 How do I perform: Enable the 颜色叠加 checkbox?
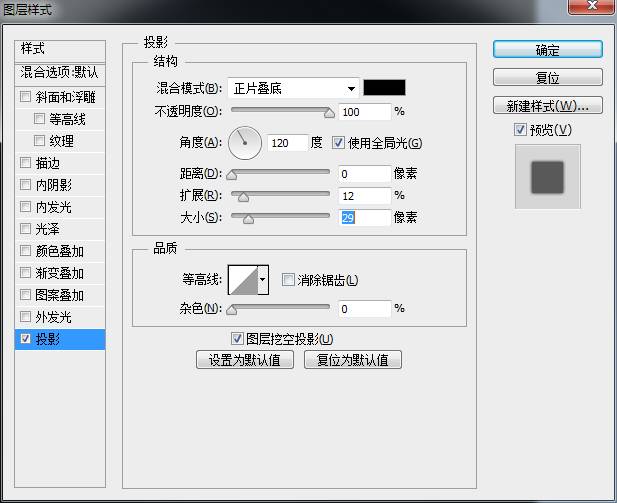coord(25,251)
